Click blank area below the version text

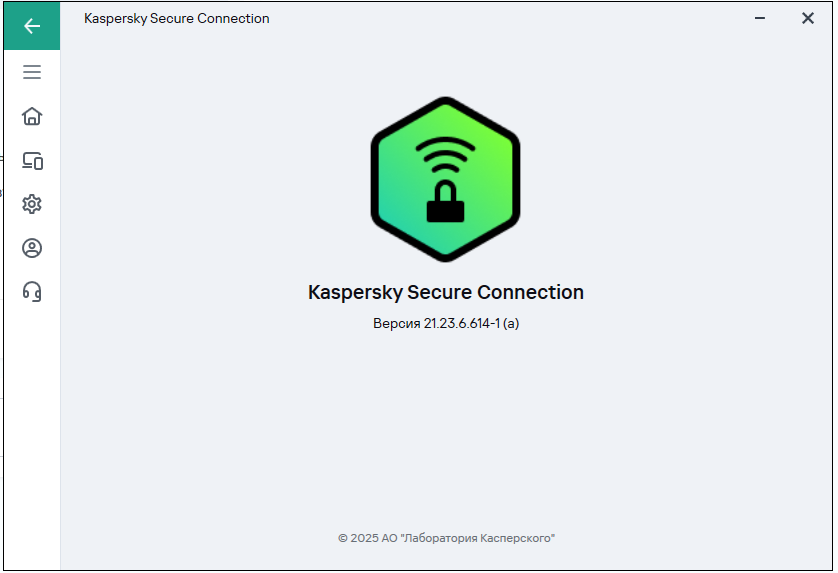445,420
